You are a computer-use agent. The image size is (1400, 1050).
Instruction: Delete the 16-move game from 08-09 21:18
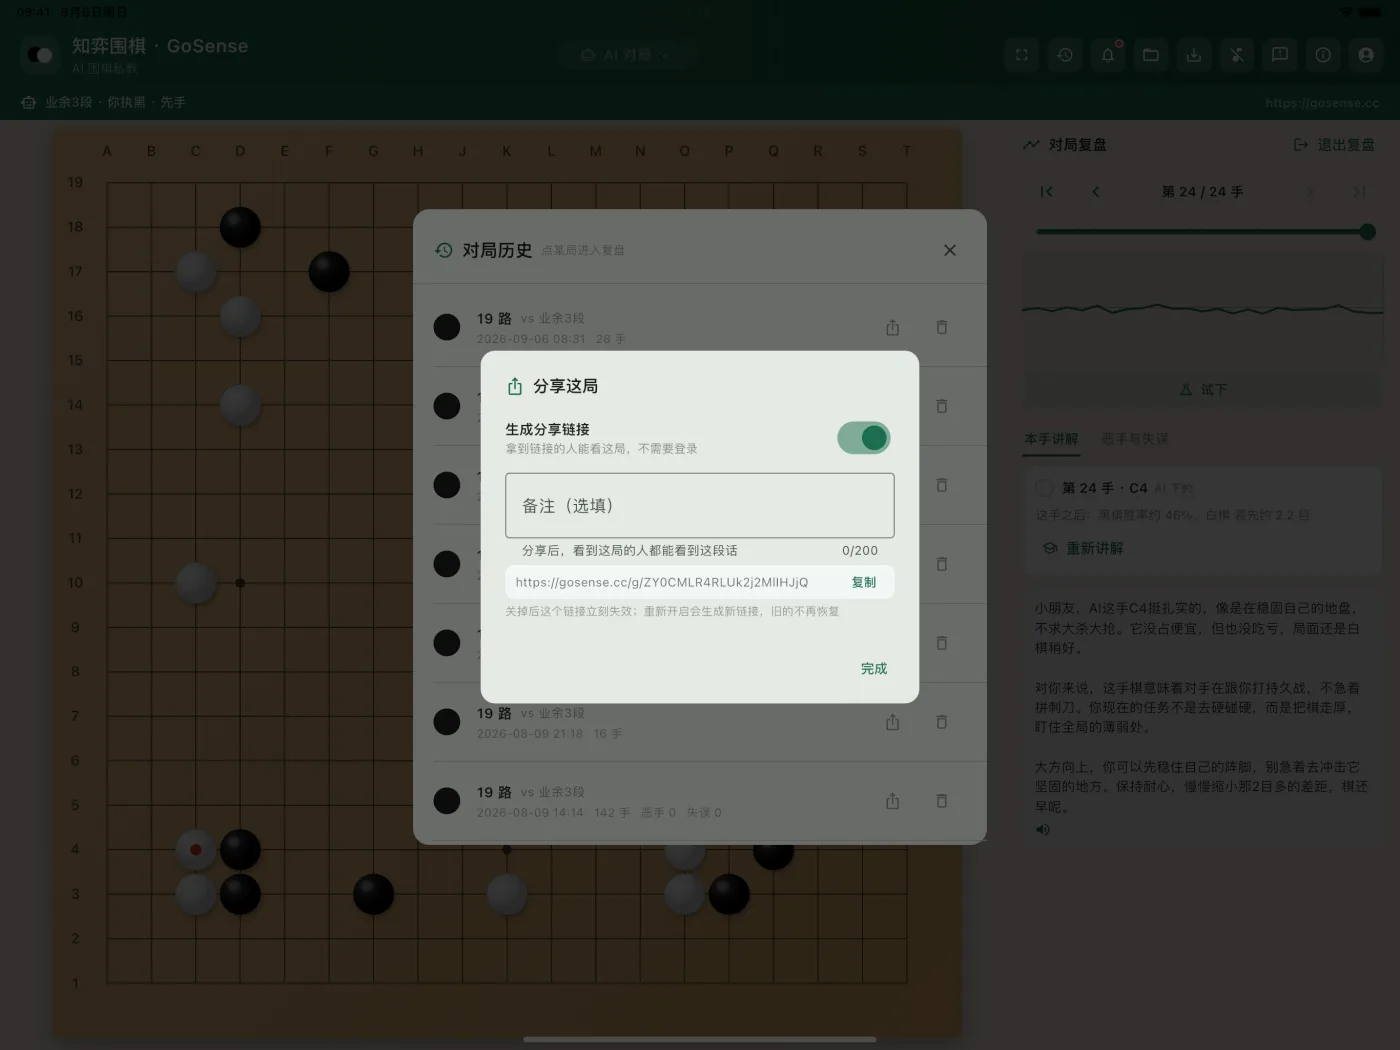(941, 722)
